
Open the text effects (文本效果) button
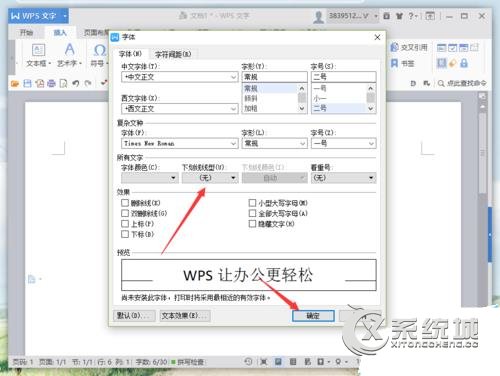pyautogui.click(x=185, y=315)
